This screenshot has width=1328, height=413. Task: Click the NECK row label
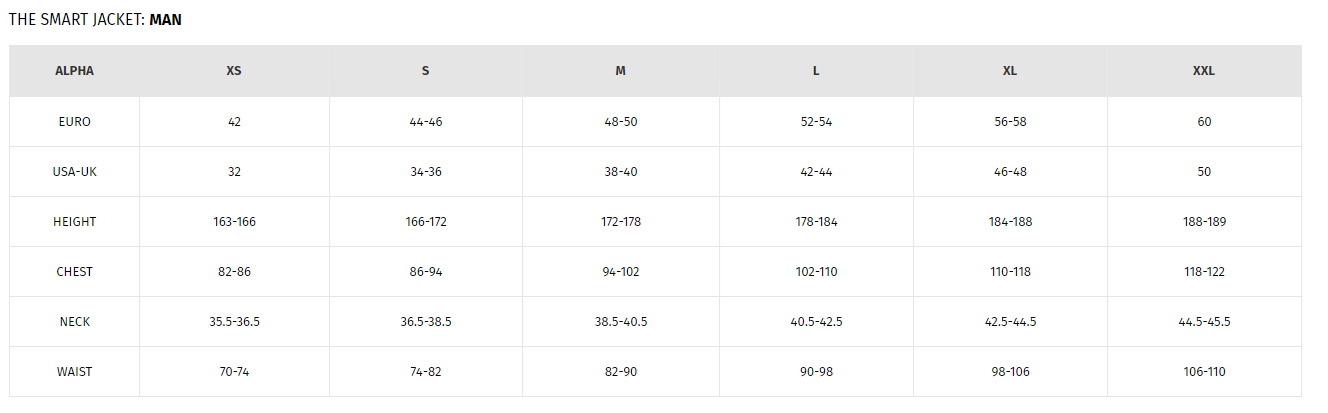point(74,321)
